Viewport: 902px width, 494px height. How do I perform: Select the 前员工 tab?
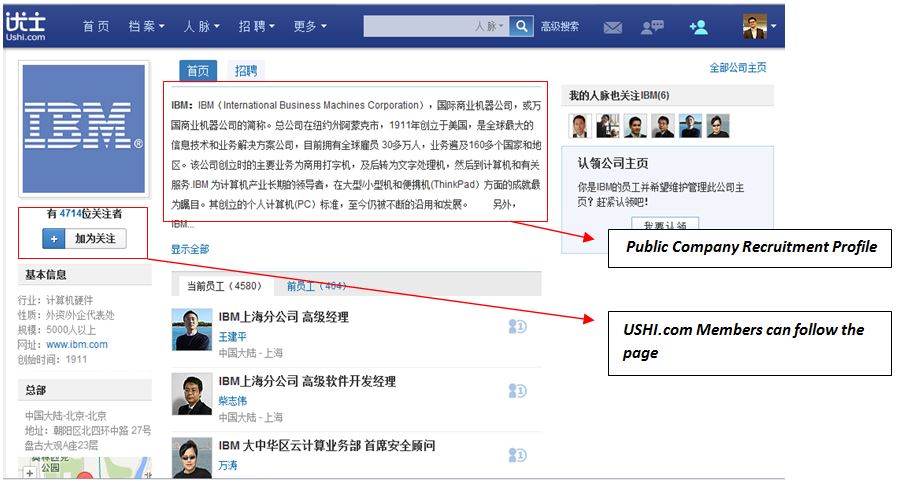[x=316, y=286]
